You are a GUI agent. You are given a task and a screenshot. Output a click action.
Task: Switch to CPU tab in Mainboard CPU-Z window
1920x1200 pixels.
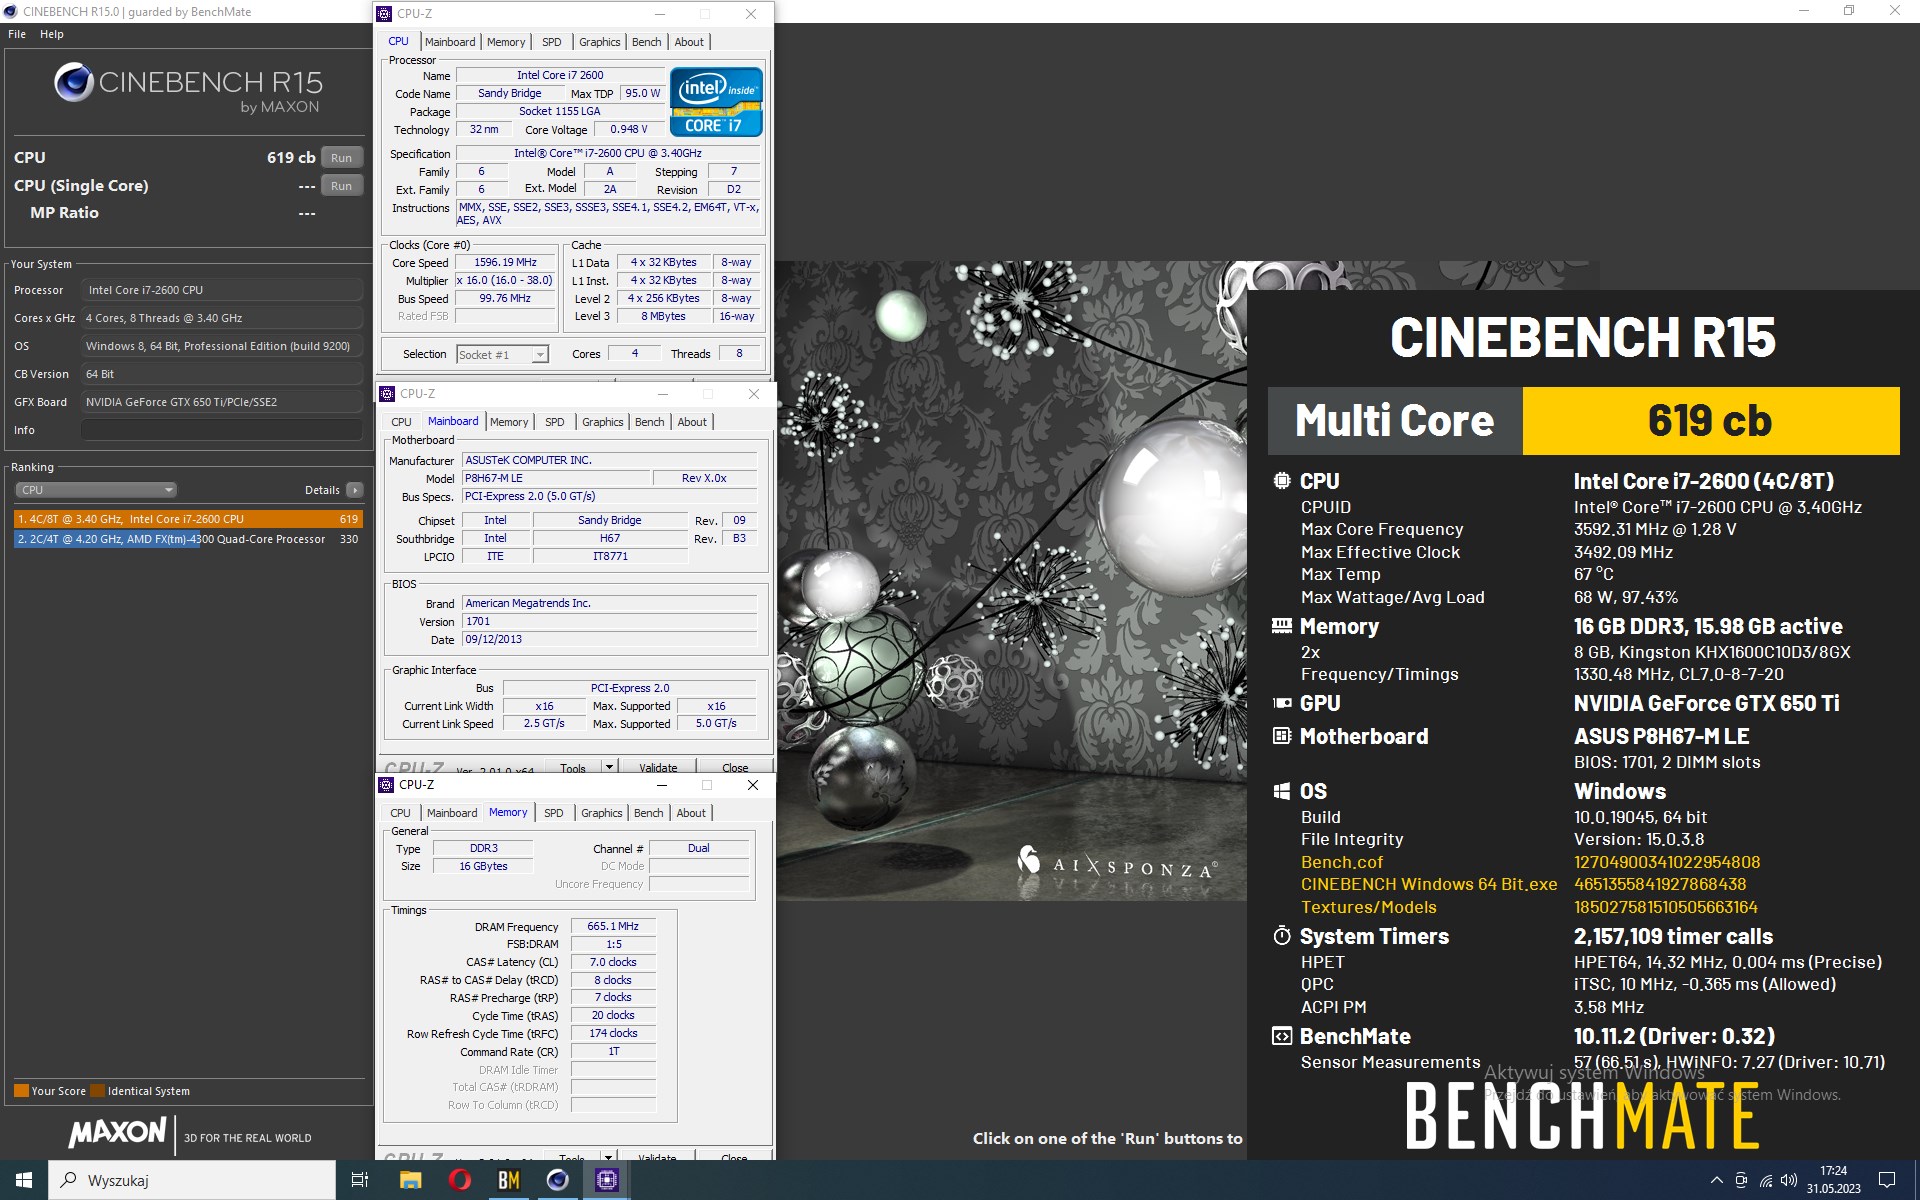coord(401,422)
